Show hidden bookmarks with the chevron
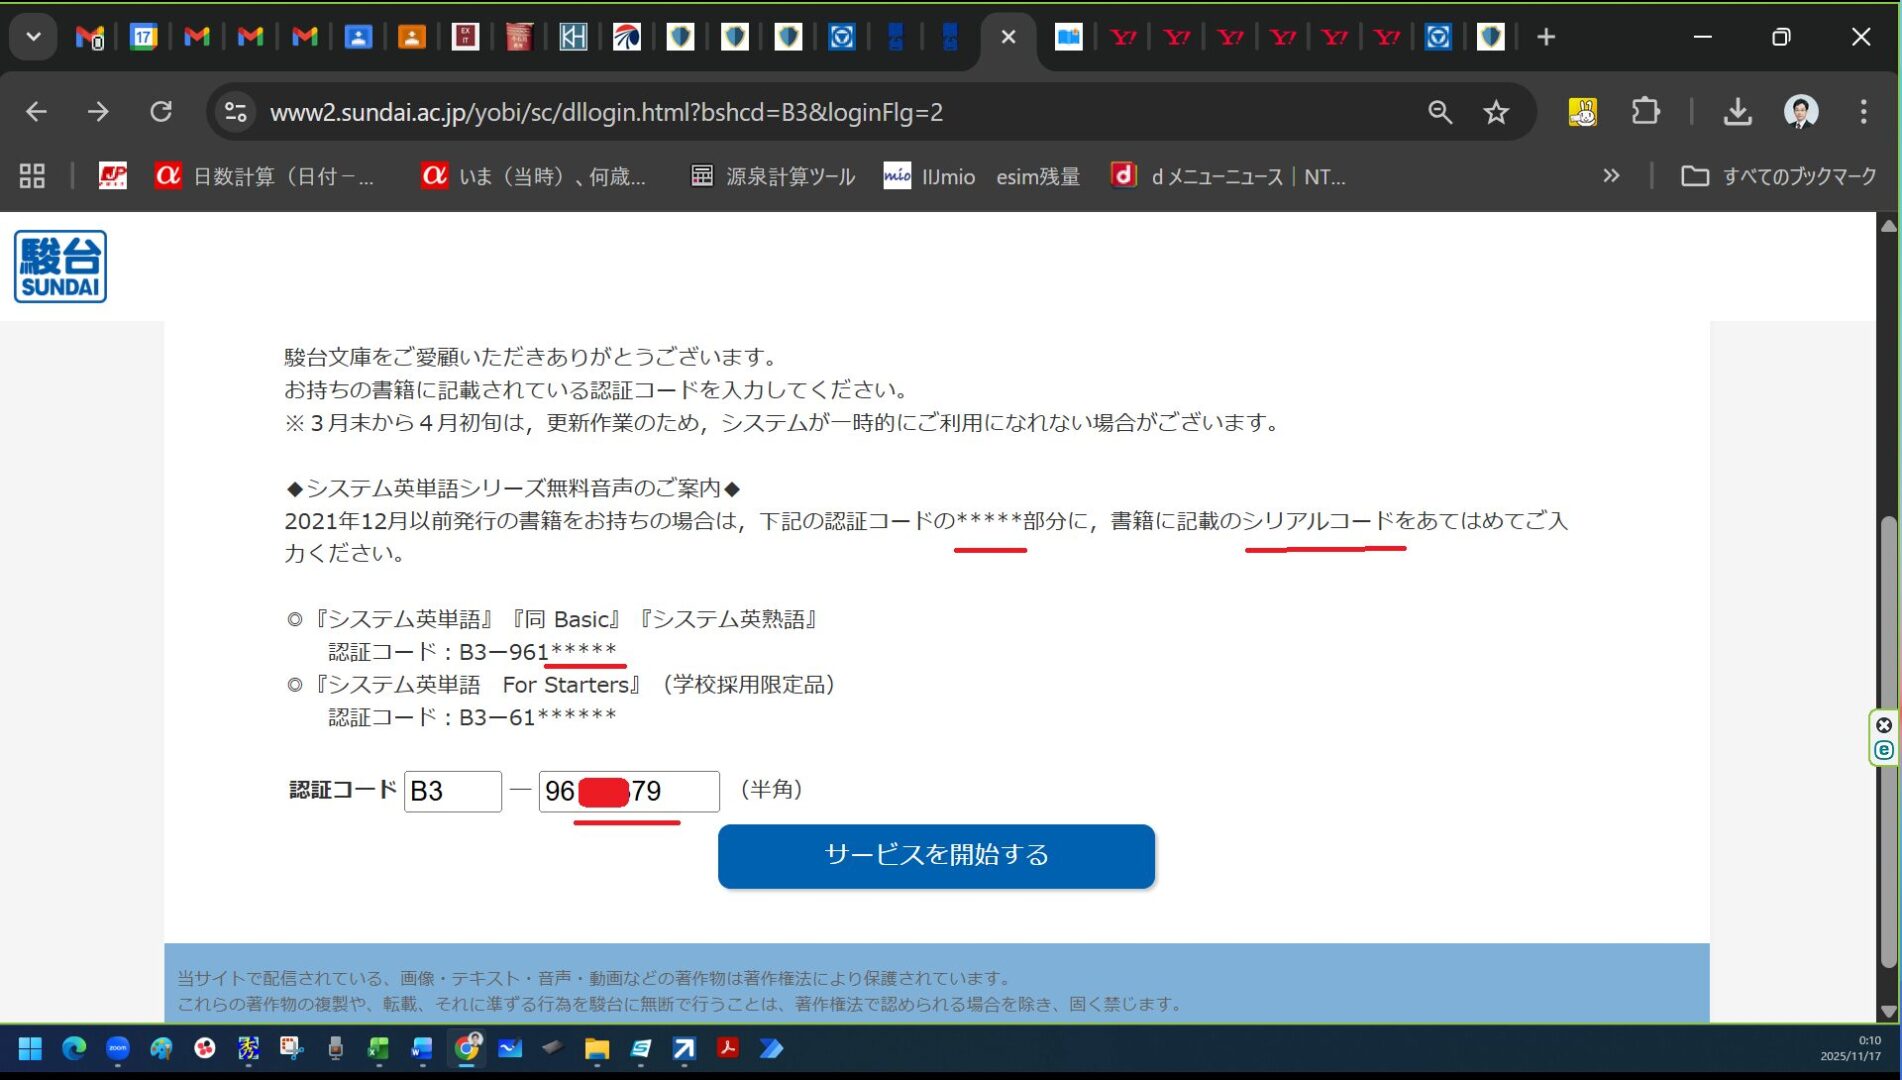 point(1610,176)
